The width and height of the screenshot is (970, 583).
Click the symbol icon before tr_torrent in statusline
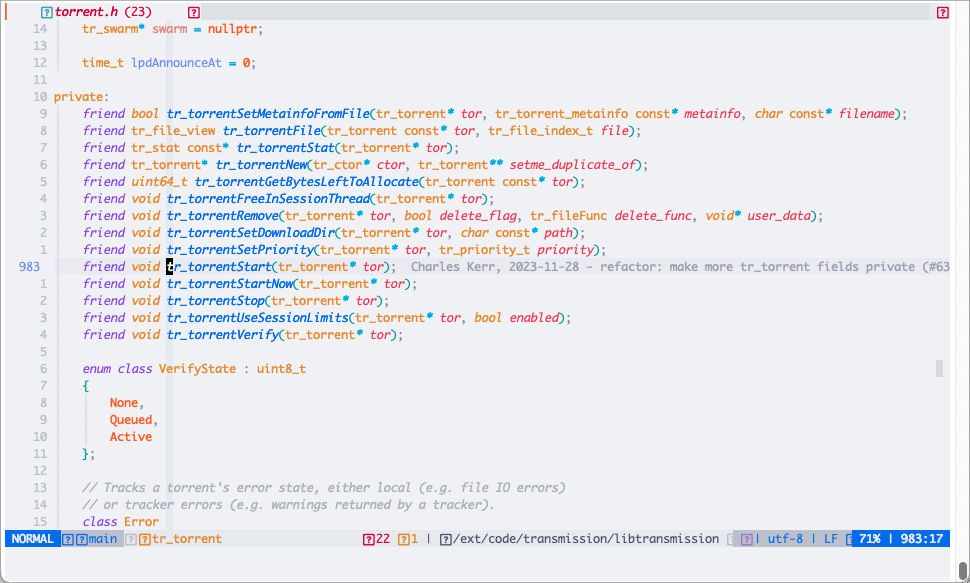coord(145,539)
